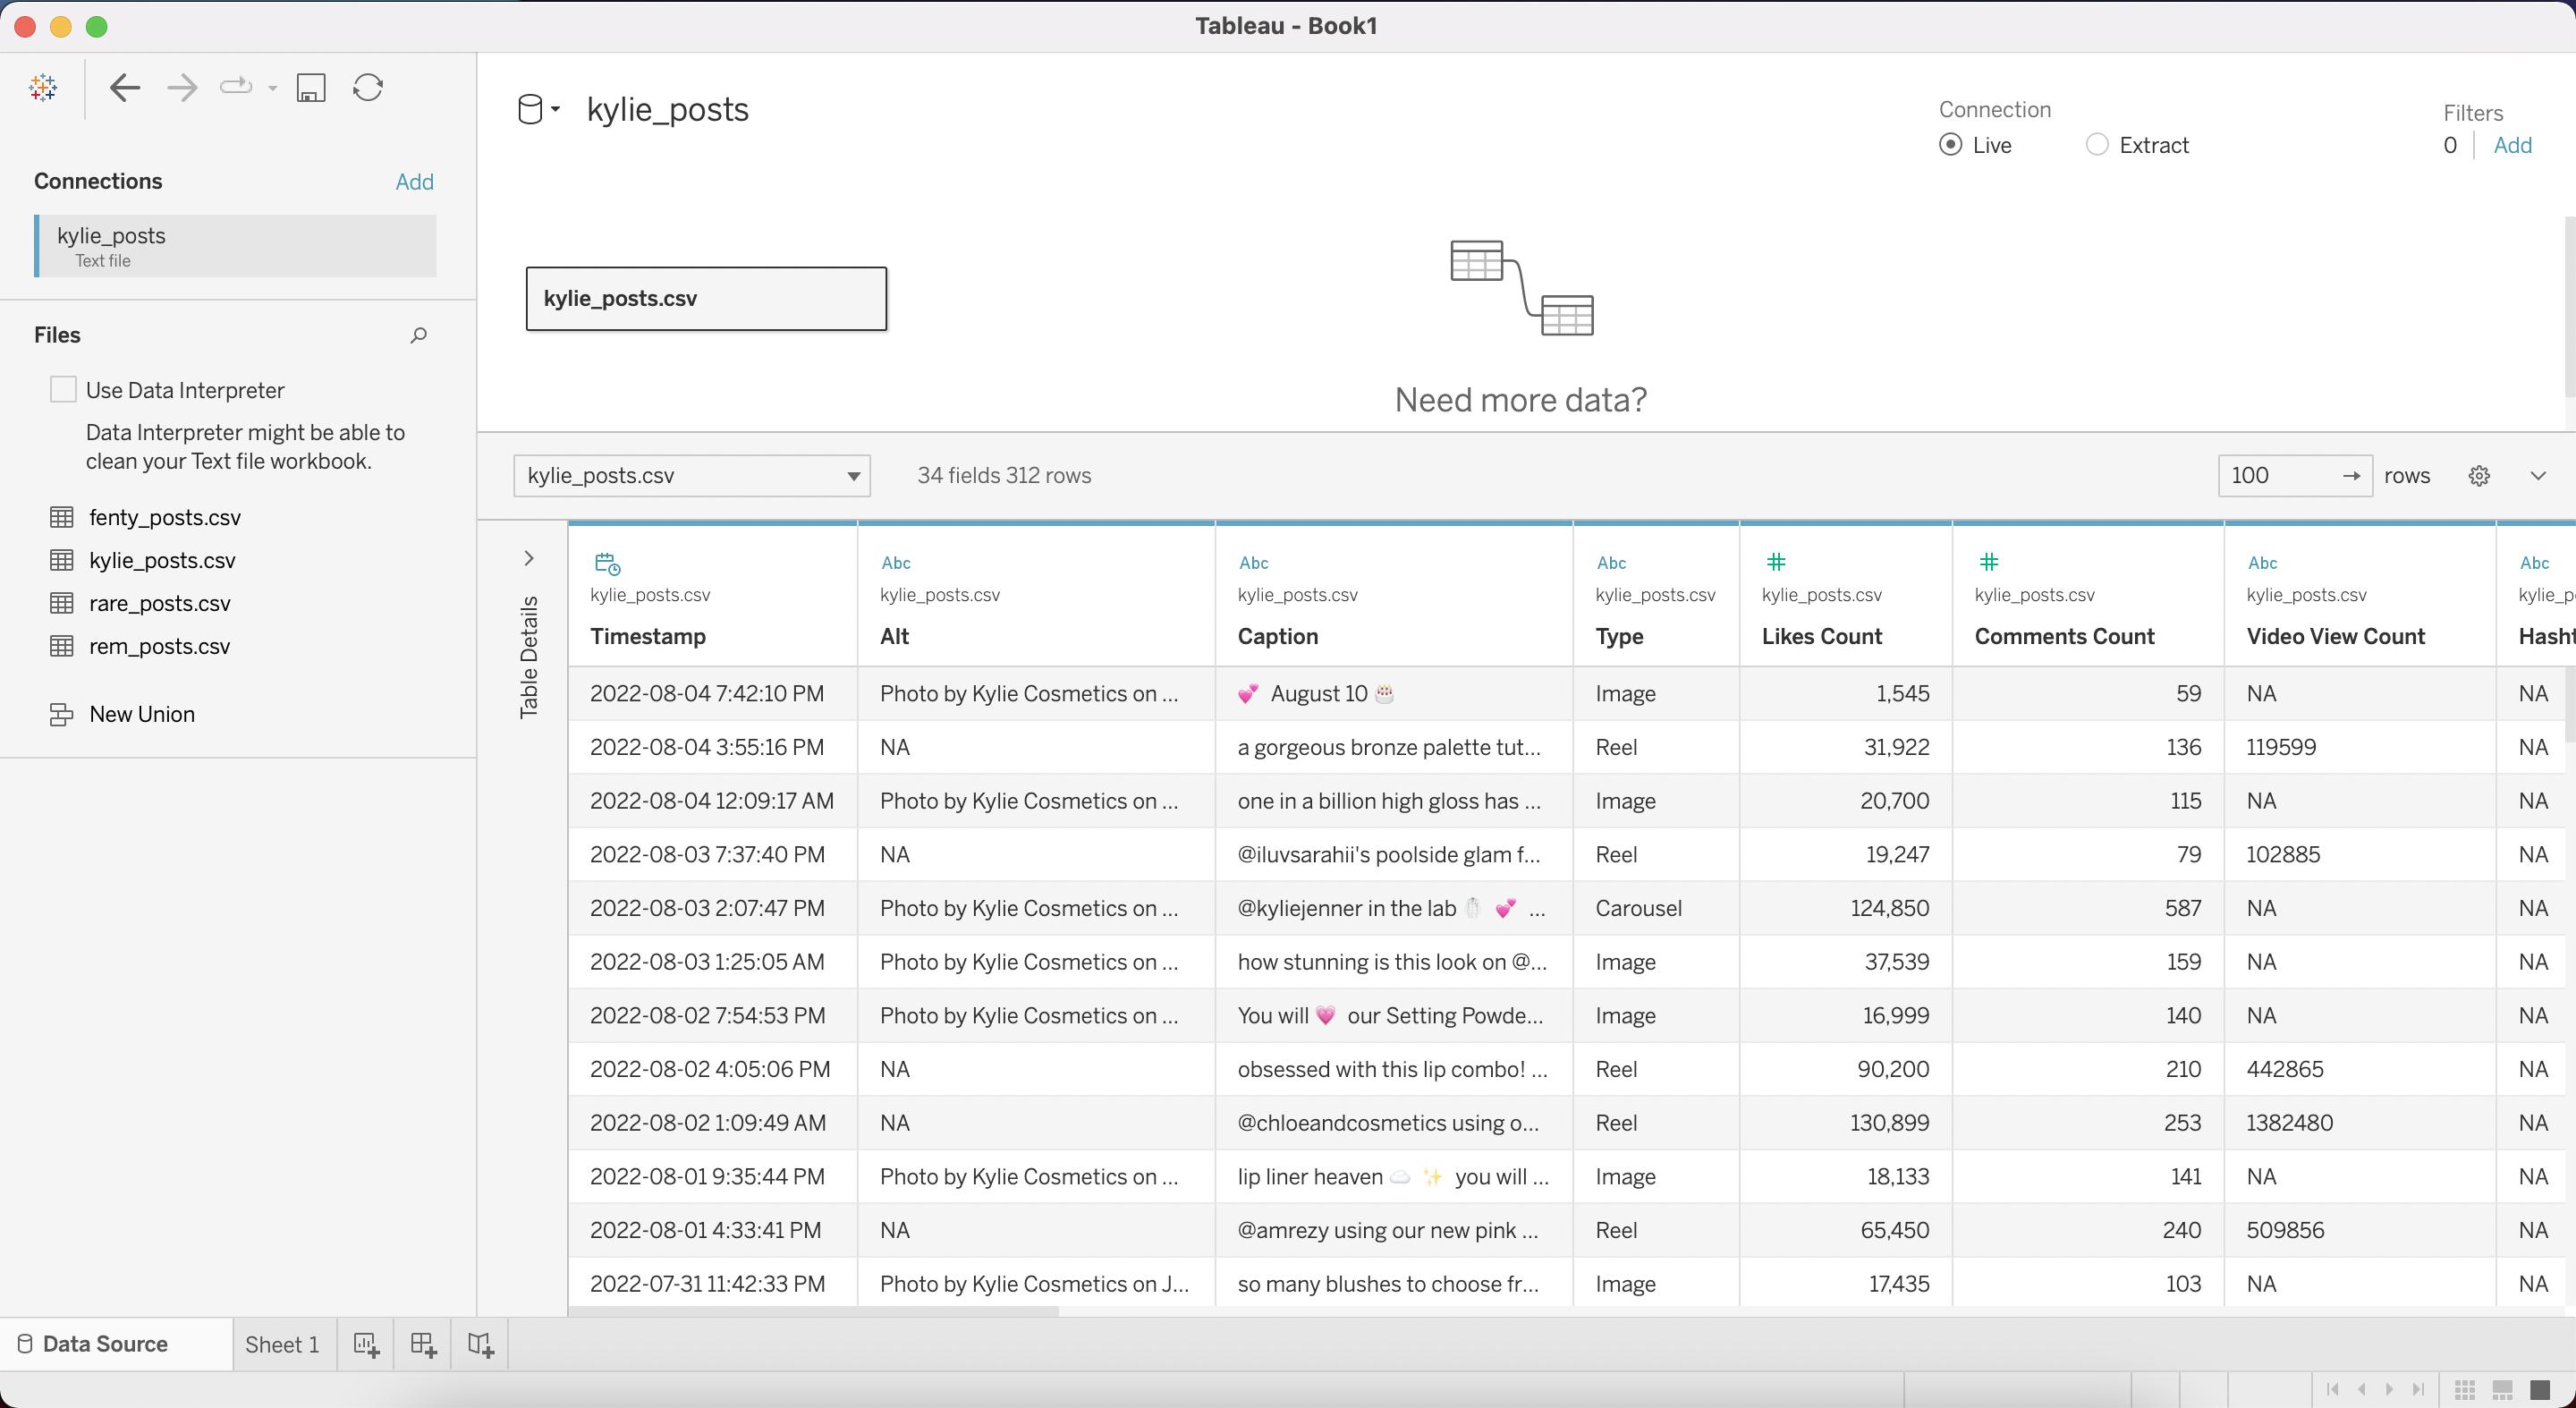The image size is (2576, 1408).
Task: Click table icon beside rem_posts.csv
Action: [62, 646]
